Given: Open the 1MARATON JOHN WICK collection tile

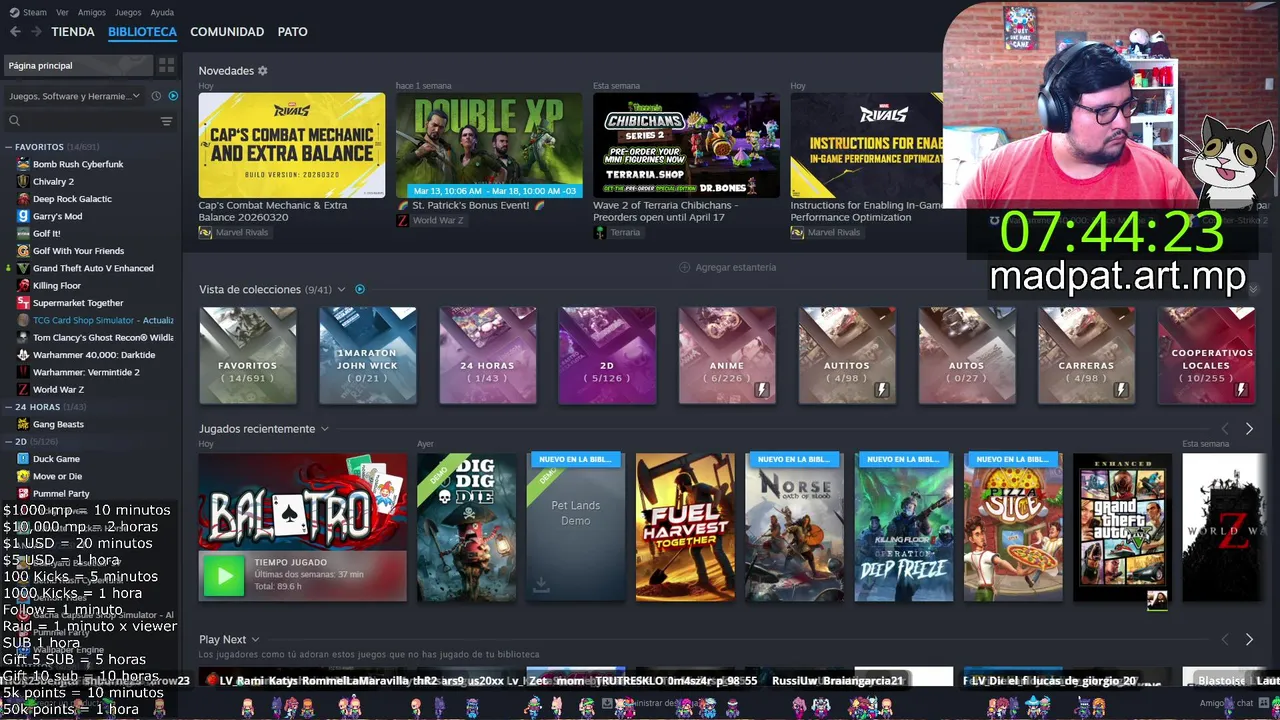Looking at the screenshot, I should [x=367, y=356].
